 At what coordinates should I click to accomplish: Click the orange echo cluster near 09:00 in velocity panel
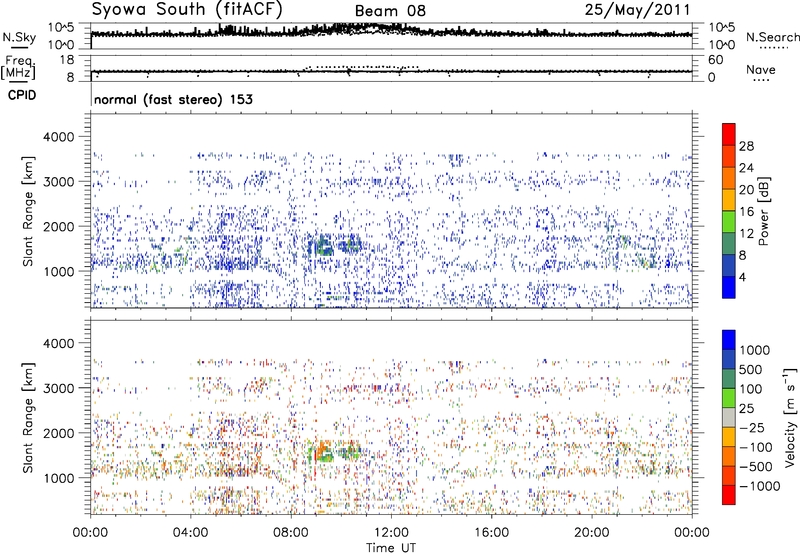pyautogui.click(x=321, y=450)
